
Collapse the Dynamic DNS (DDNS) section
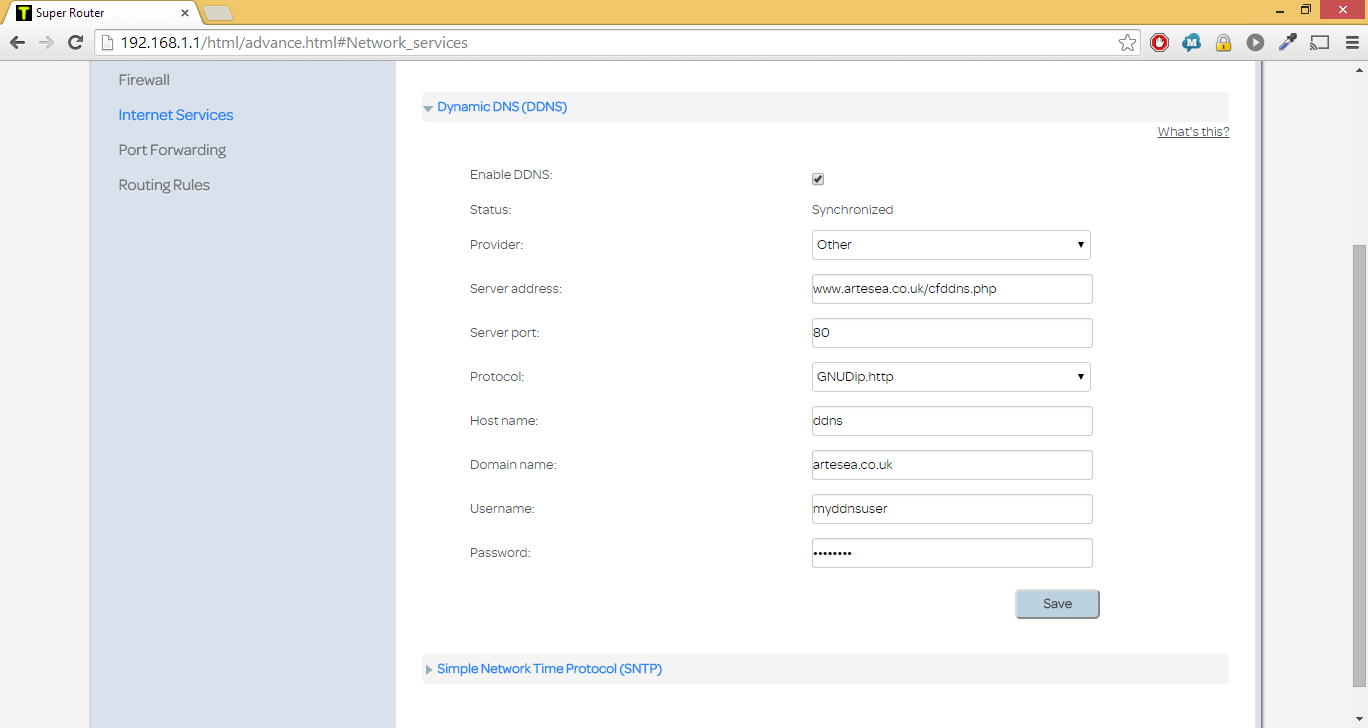[x=428, y=108]
